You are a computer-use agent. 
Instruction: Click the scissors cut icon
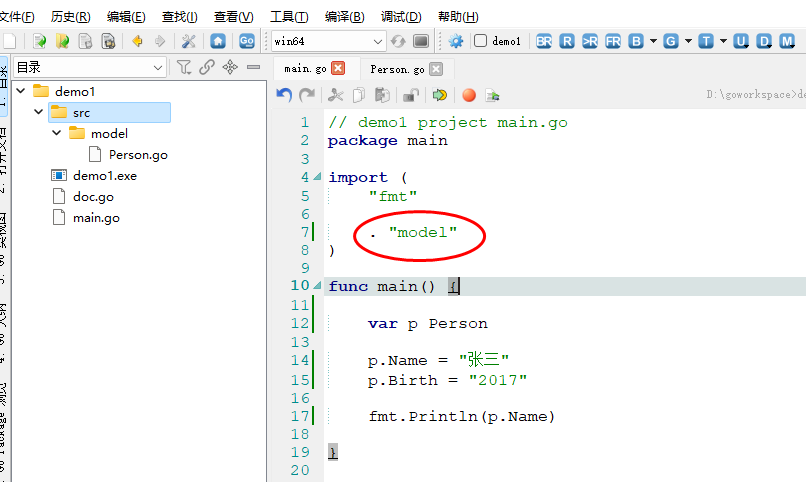[335, 95]
